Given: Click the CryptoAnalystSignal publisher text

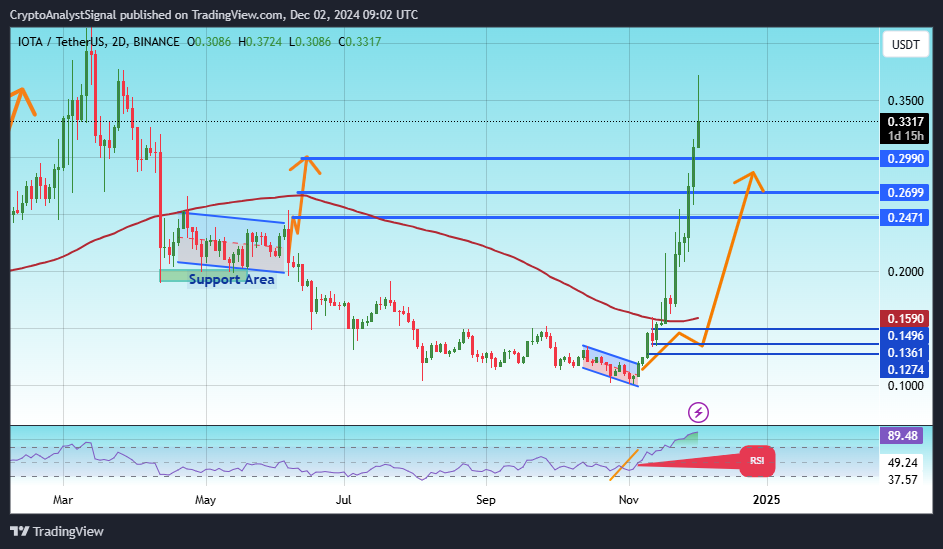Looking at the screenshot, I should tap(63, 14).
